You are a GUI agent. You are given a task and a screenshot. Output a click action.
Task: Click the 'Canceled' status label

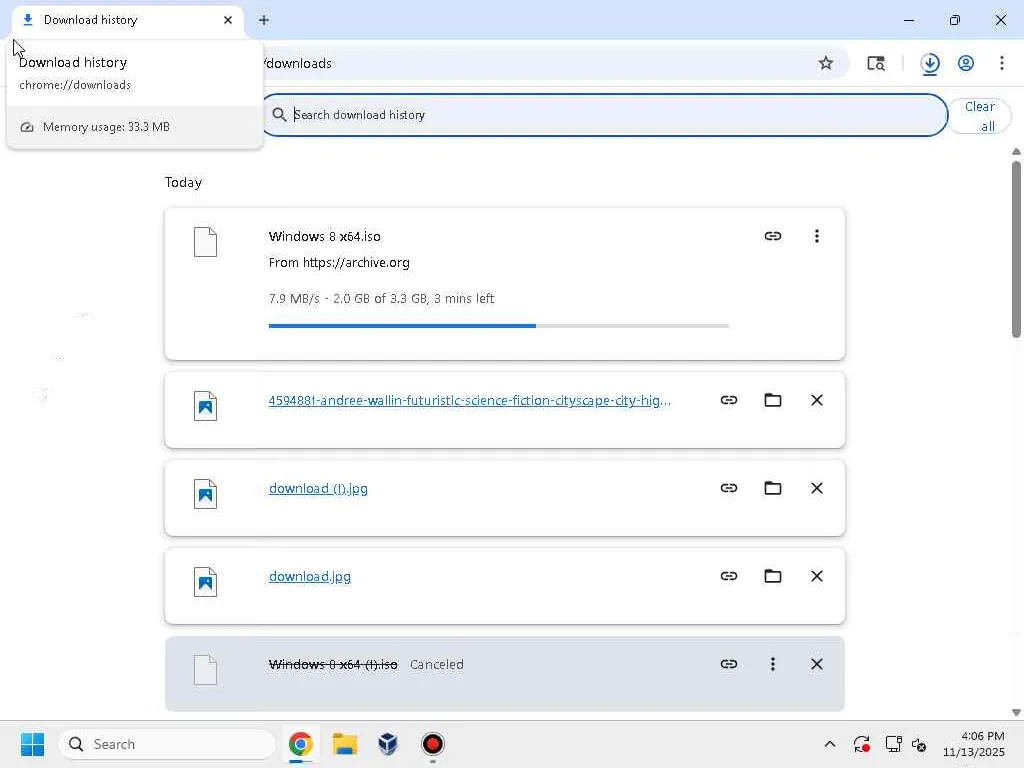coord(437,664)
